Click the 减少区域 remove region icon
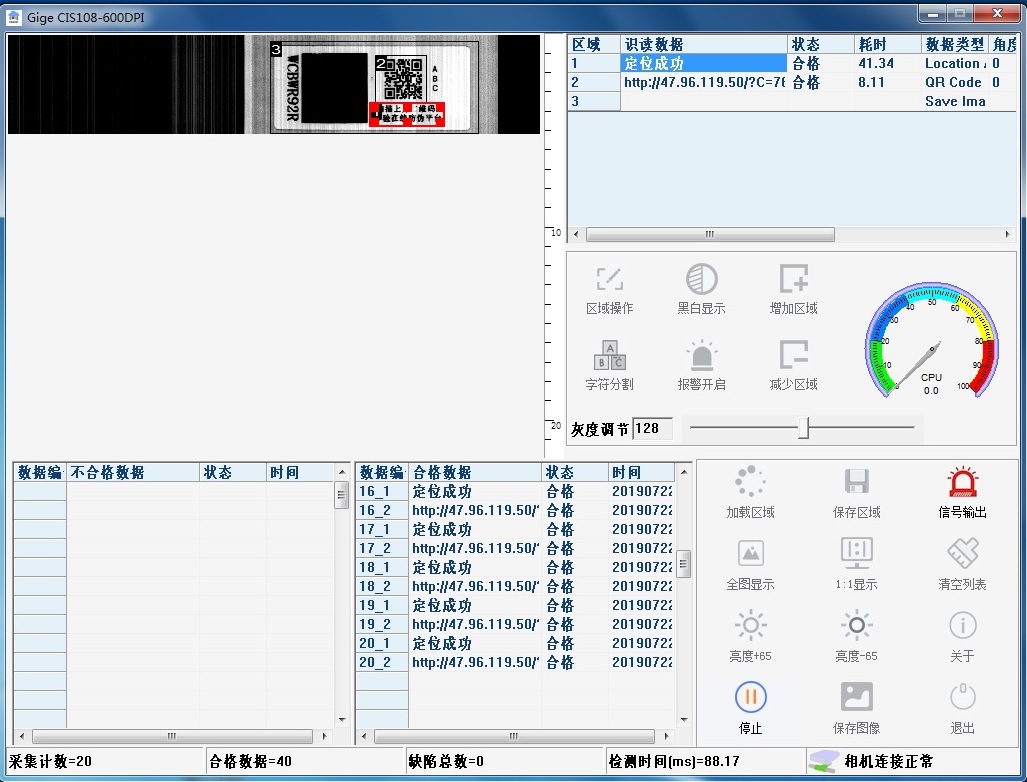 point(793,357)
